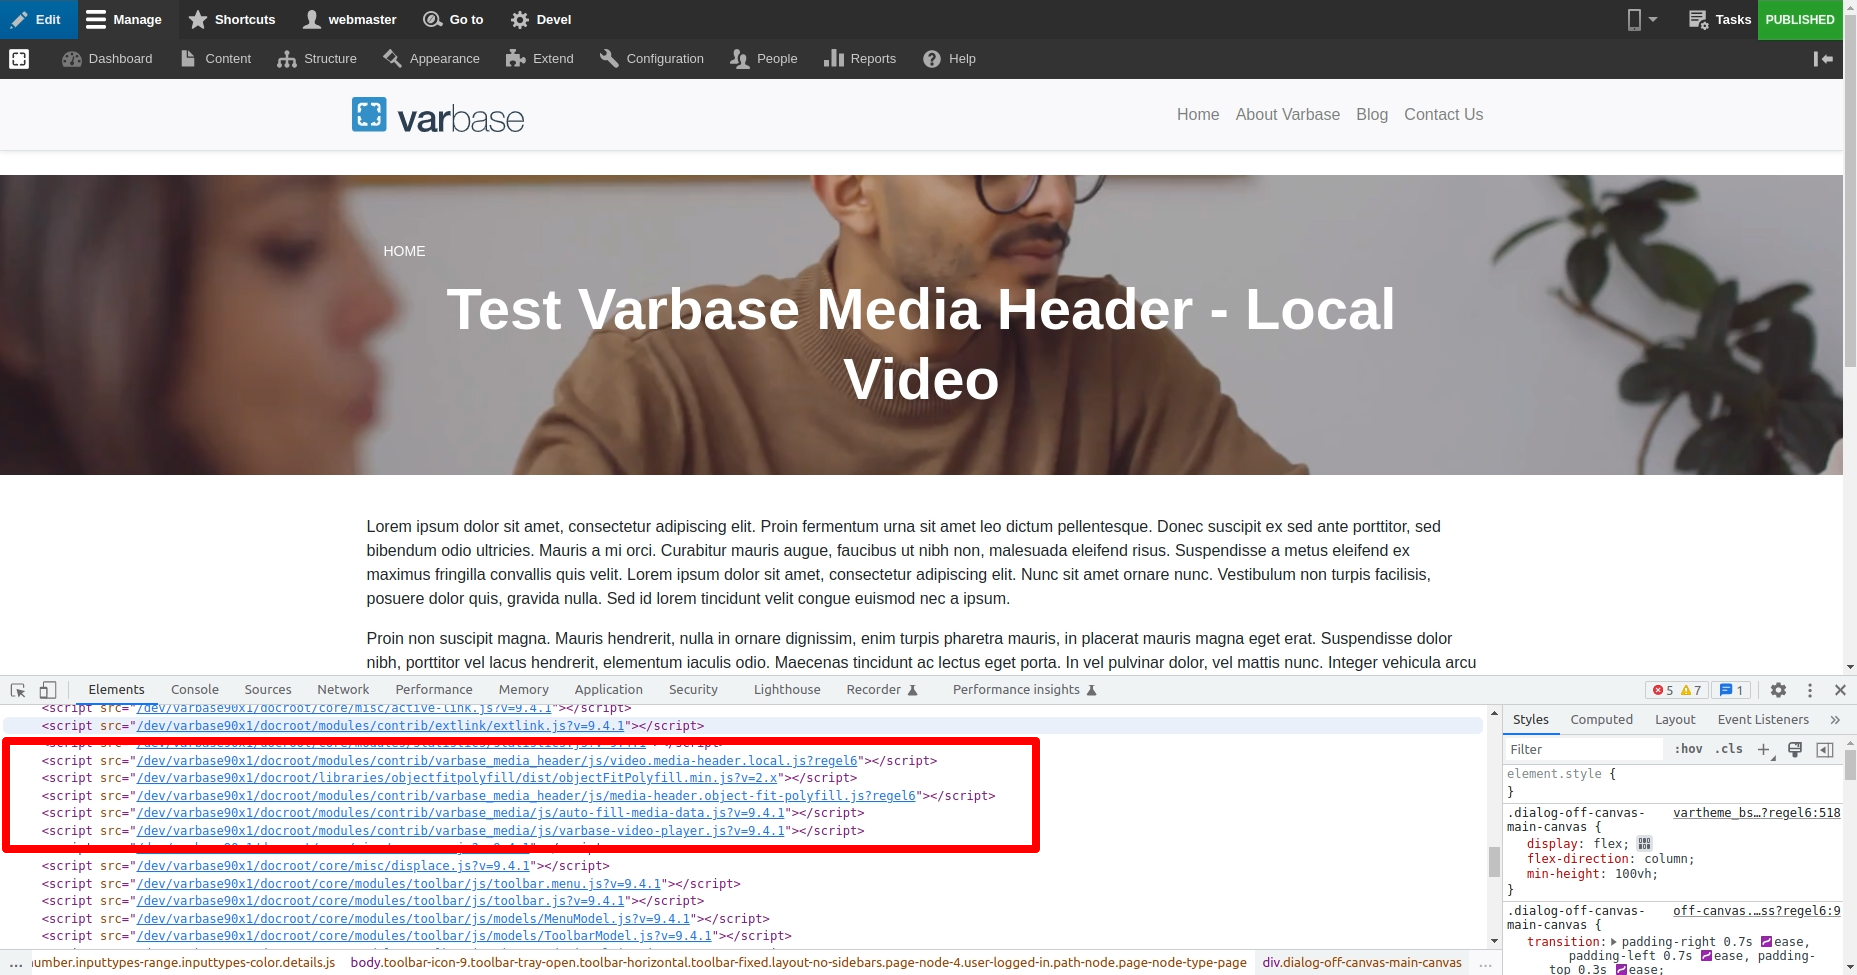
Task: Expand more sidebar tabs with the chevron
Action: coord(1835,720)
